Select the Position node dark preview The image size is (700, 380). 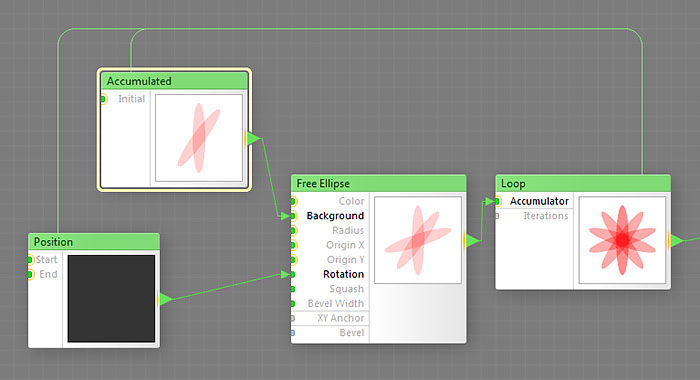click(x=111, y=299)
